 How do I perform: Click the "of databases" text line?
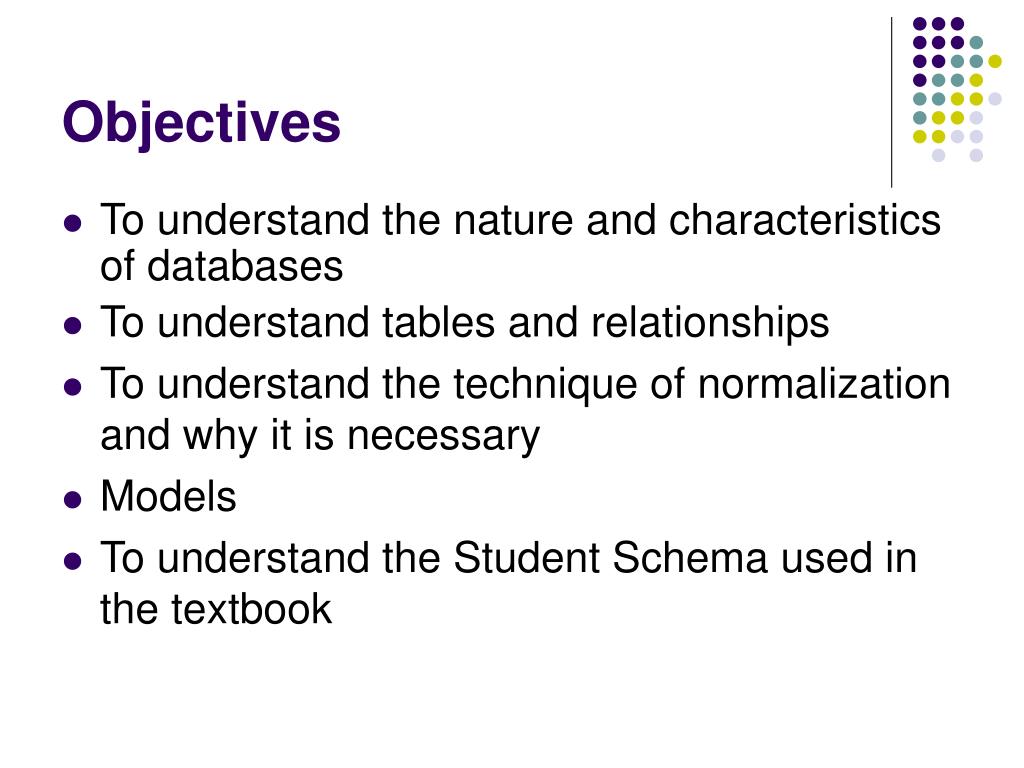221,266
